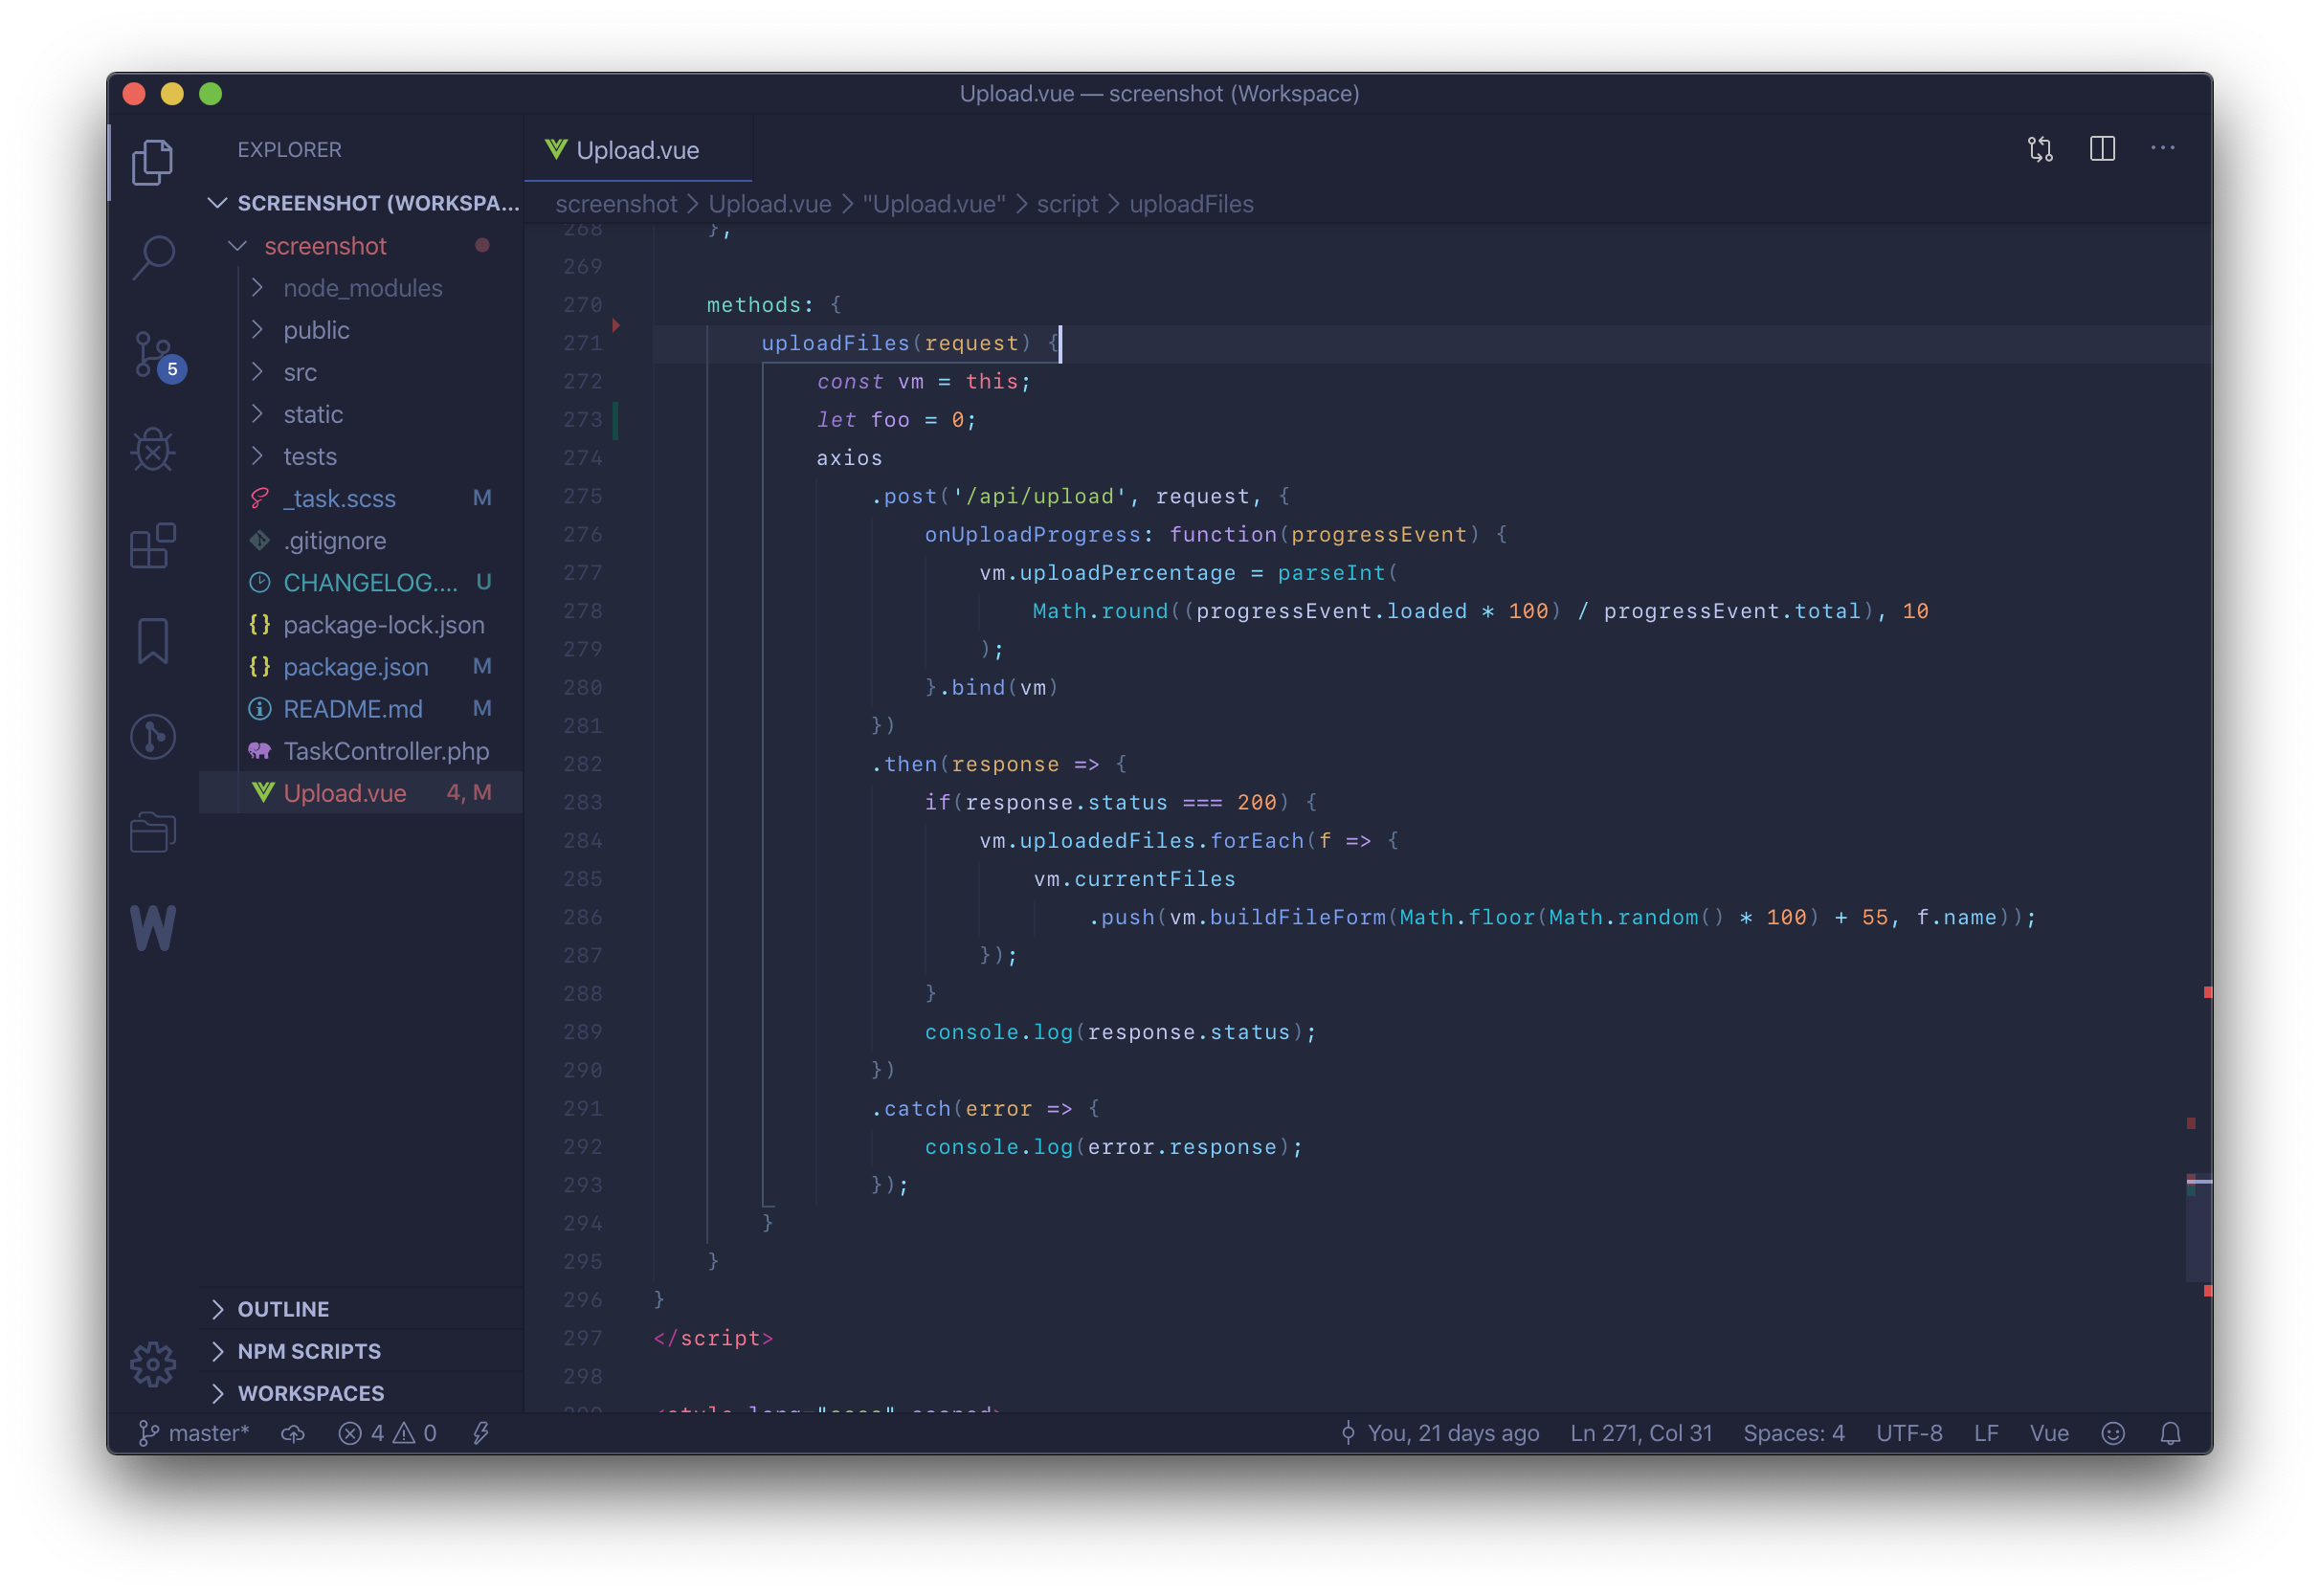Open the Manage gear icon

[x=153, y=1364]
